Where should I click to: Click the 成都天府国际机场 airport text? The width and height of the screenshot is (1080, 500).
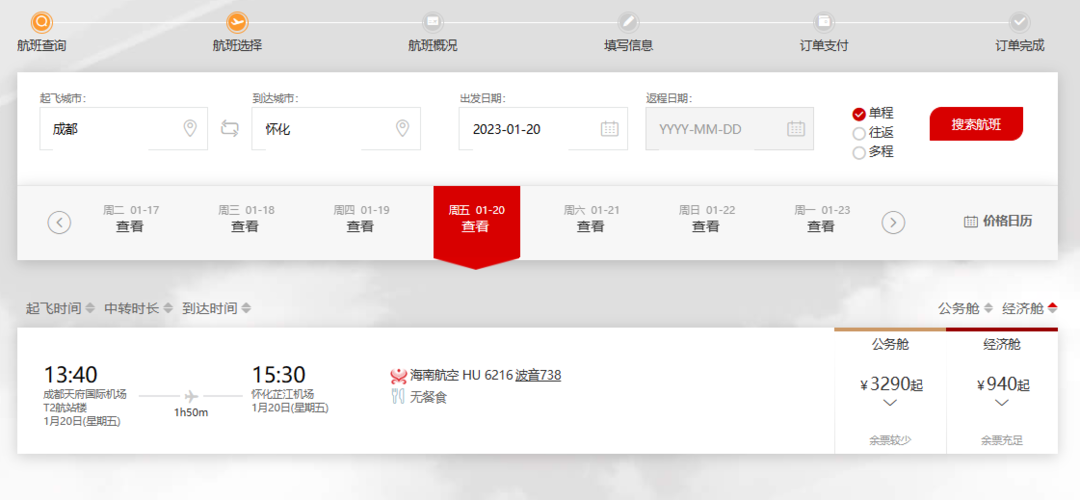point(85,395)
